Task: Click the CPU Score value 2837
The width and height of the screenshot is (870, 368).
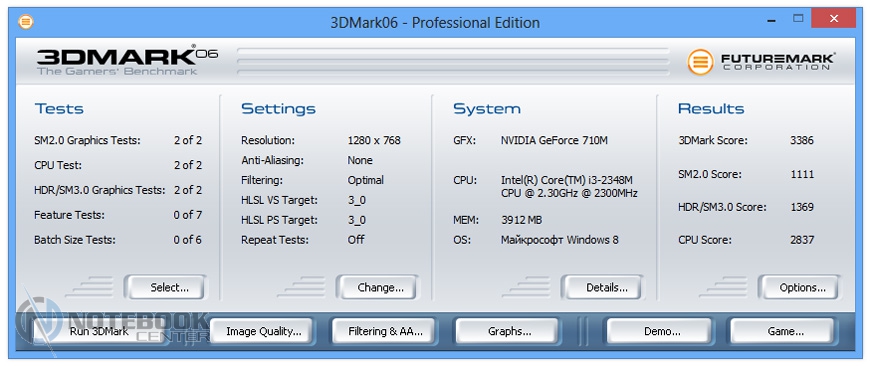Action: 802,240
